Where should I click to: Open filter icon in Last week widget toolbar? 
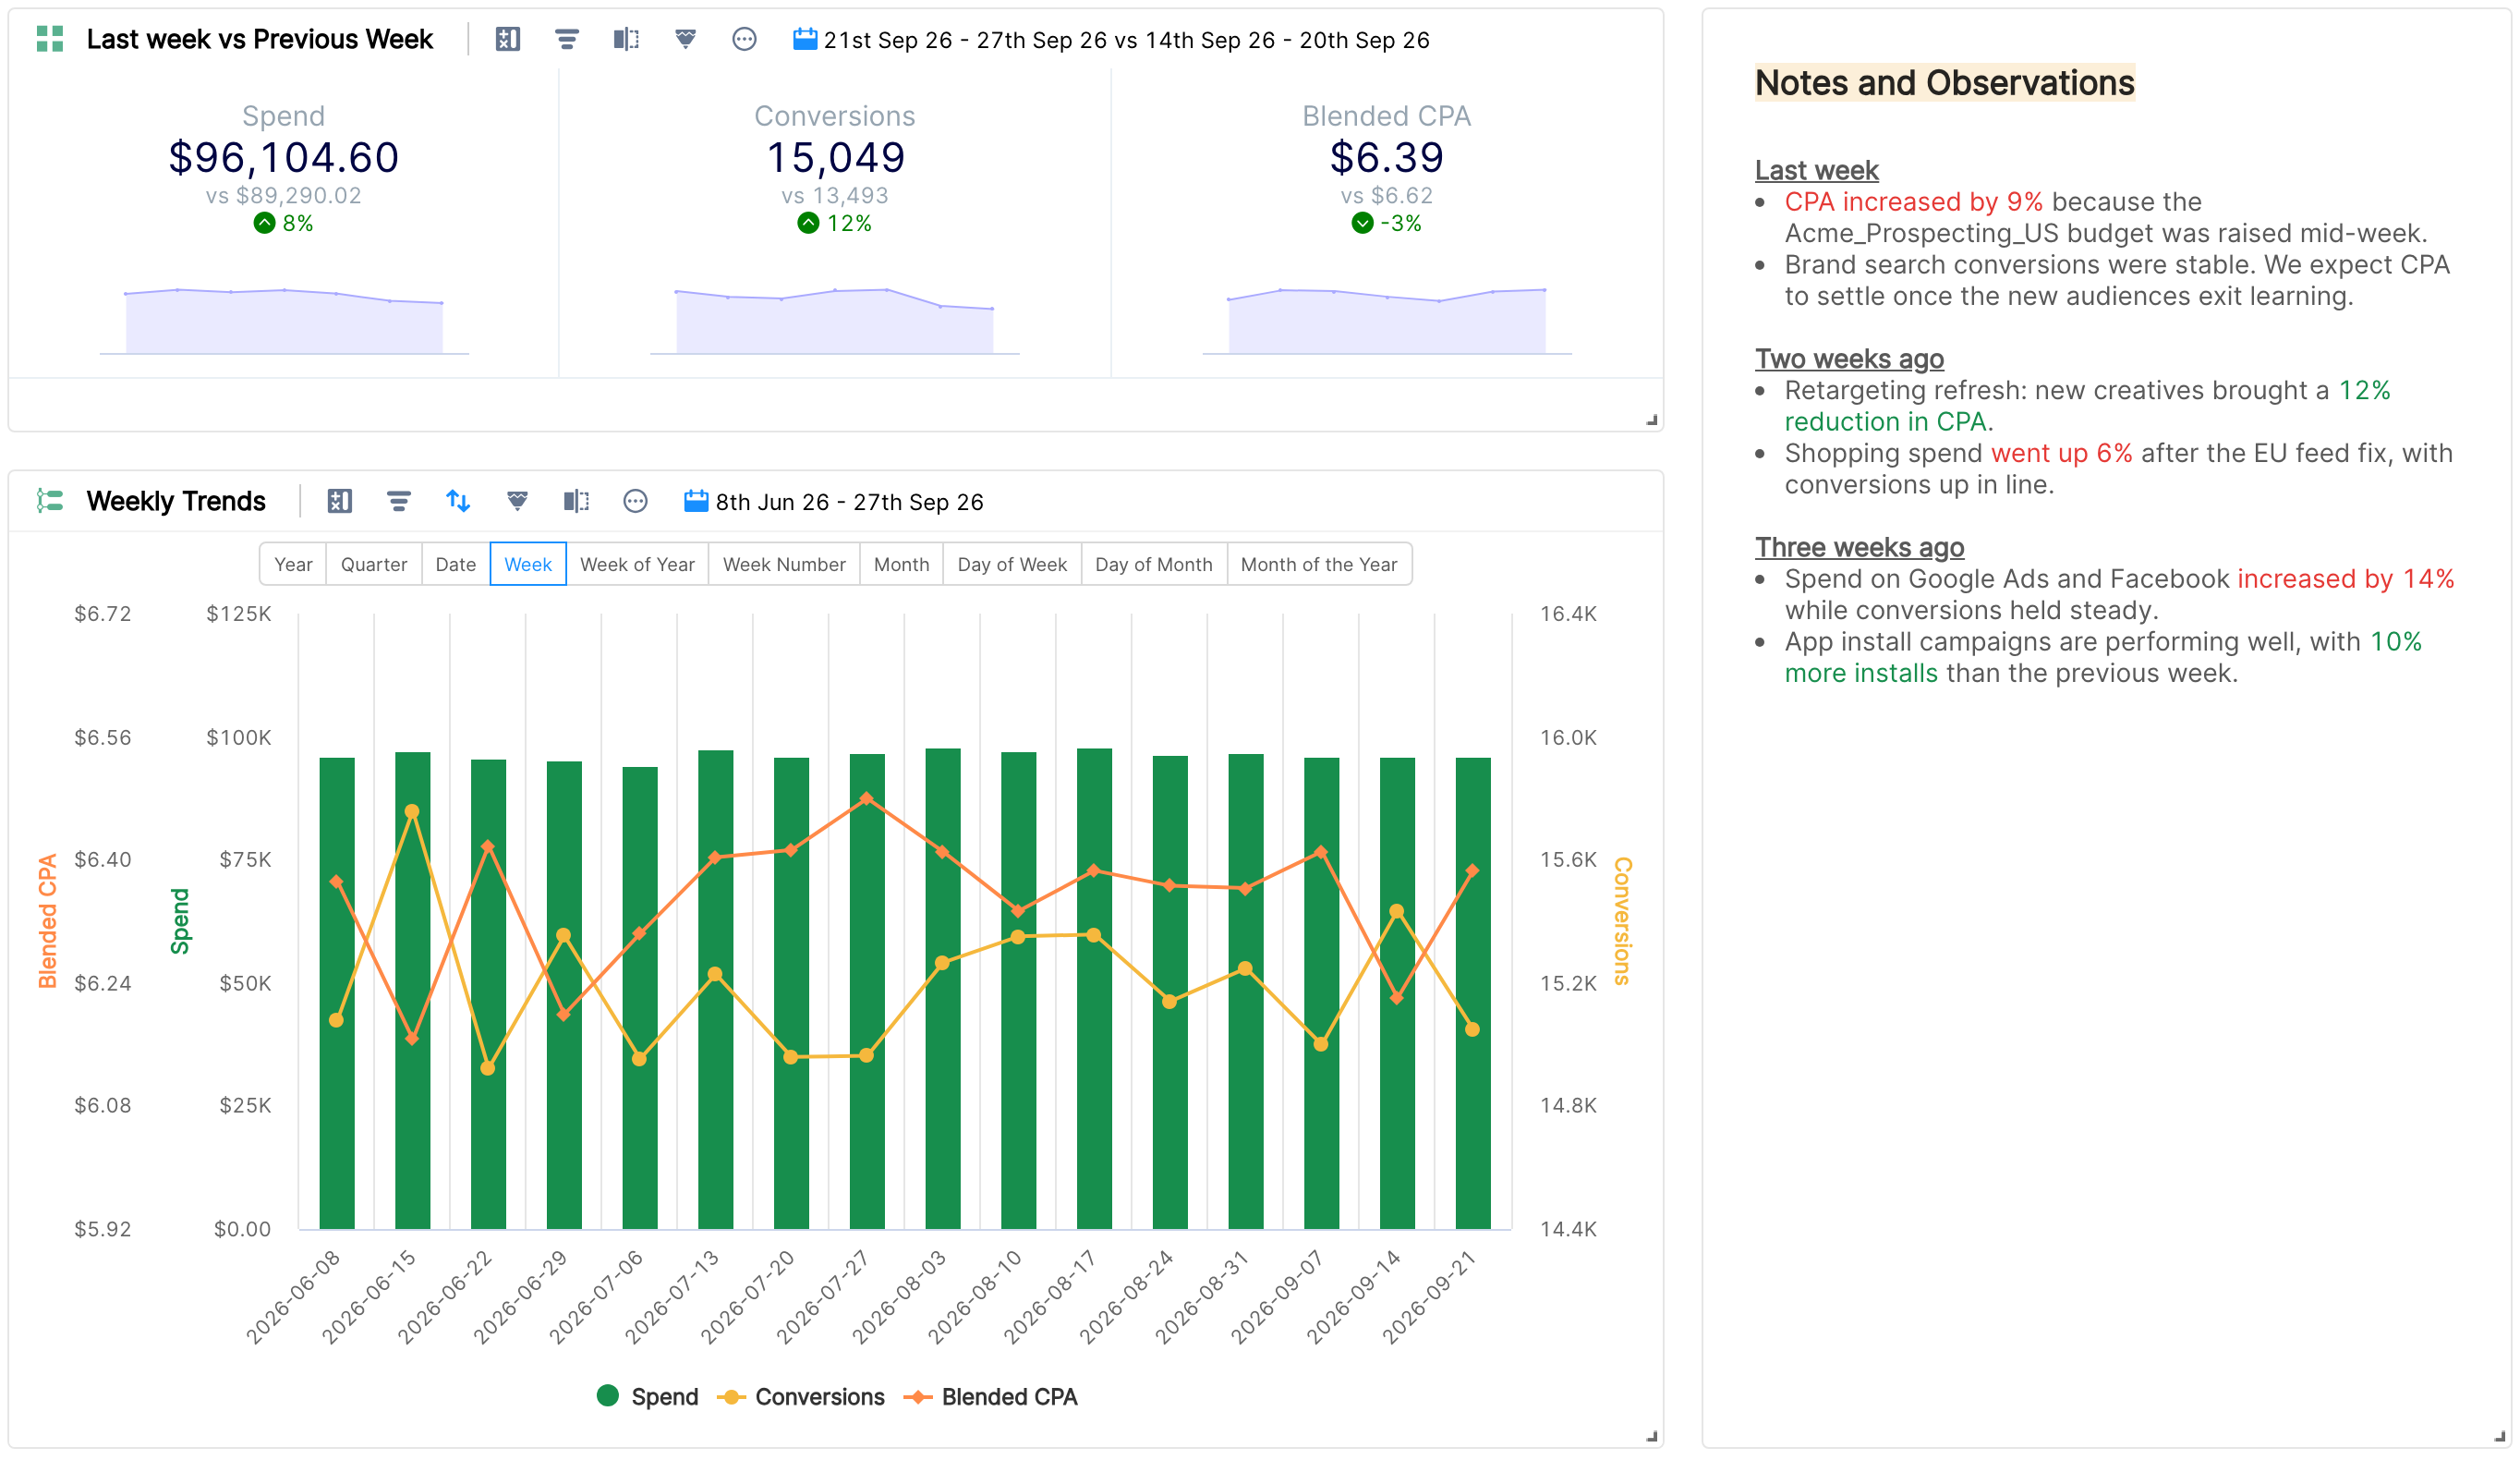click(567, 39)
